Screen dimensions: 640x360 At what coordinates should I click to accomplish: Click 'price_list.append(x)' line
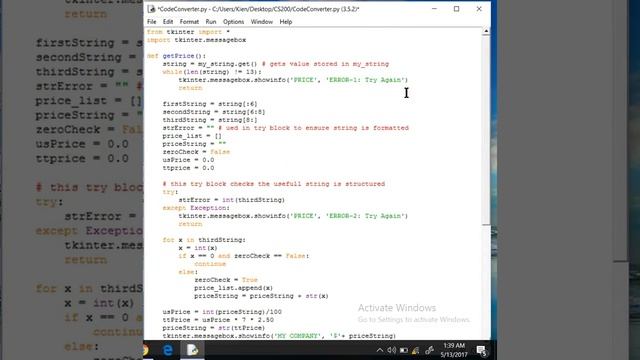pos(233,288)
